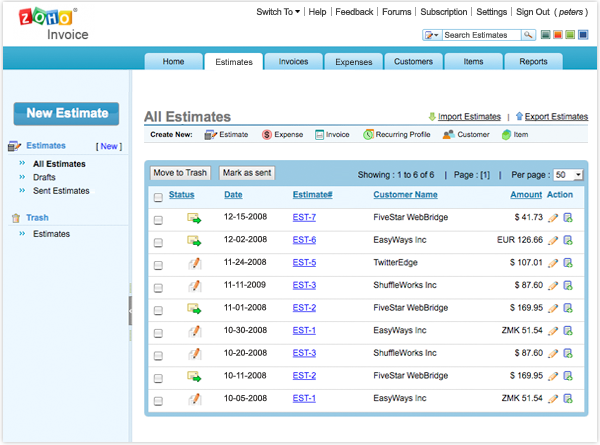Collapse the sidebar using the splitter handle
600x445 pixels.
pos(130,311)
